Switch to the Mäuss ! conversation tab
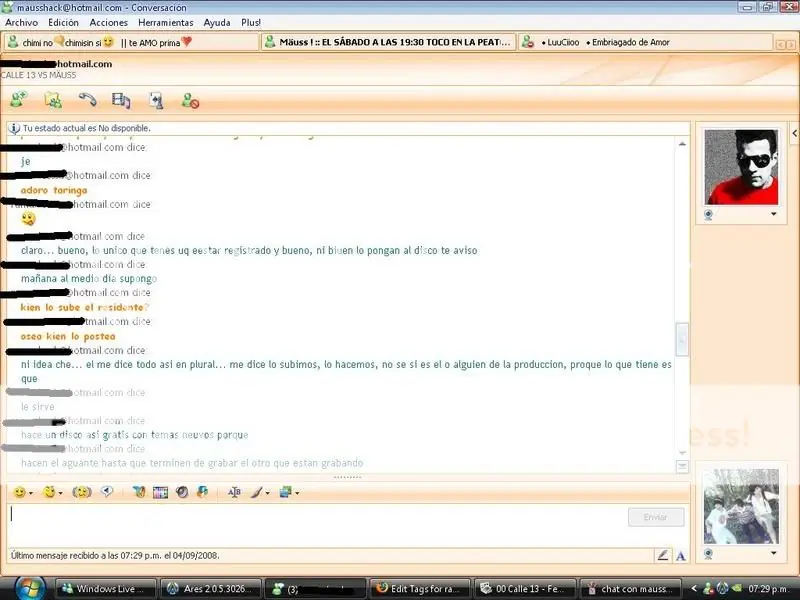Screen dimensions: 800x600 [x=389, y=42]
